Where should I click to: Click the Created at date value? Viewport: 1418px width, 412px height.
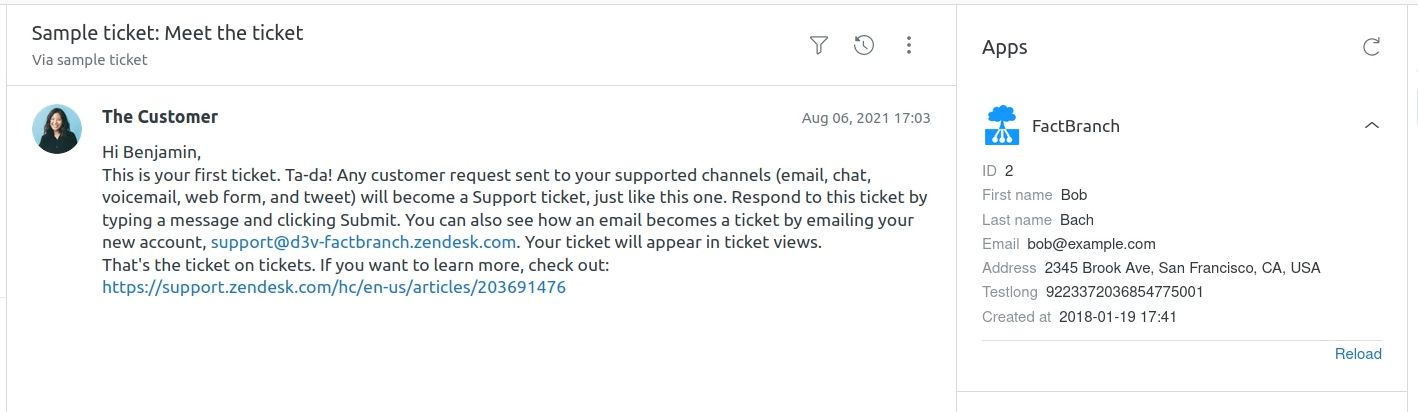point(1118,317)
